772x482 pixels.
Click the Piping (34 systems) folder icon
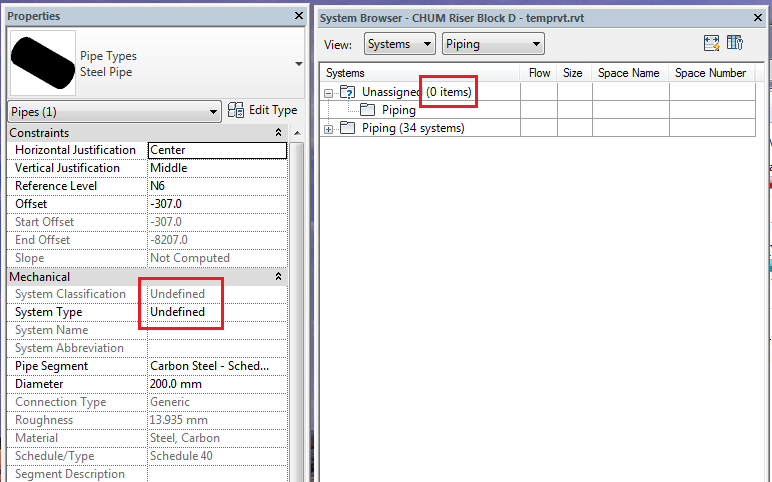(x=348, y=128)
